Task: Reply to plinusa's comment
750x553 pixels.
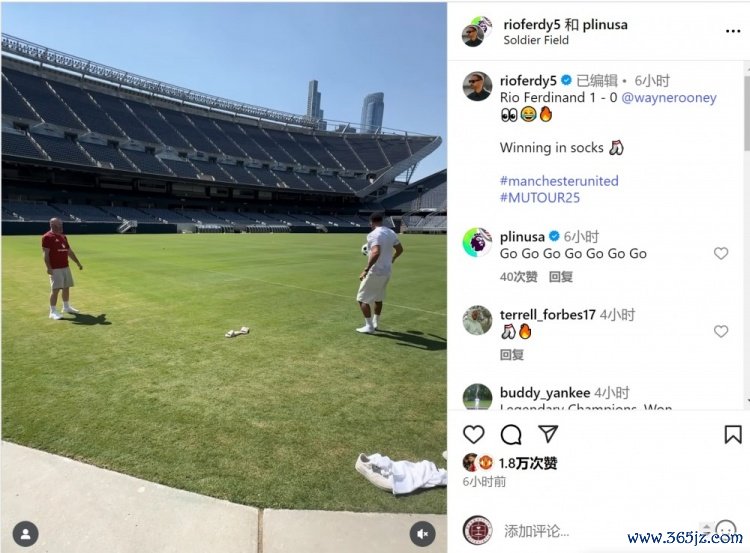Action: click(561, 277)
